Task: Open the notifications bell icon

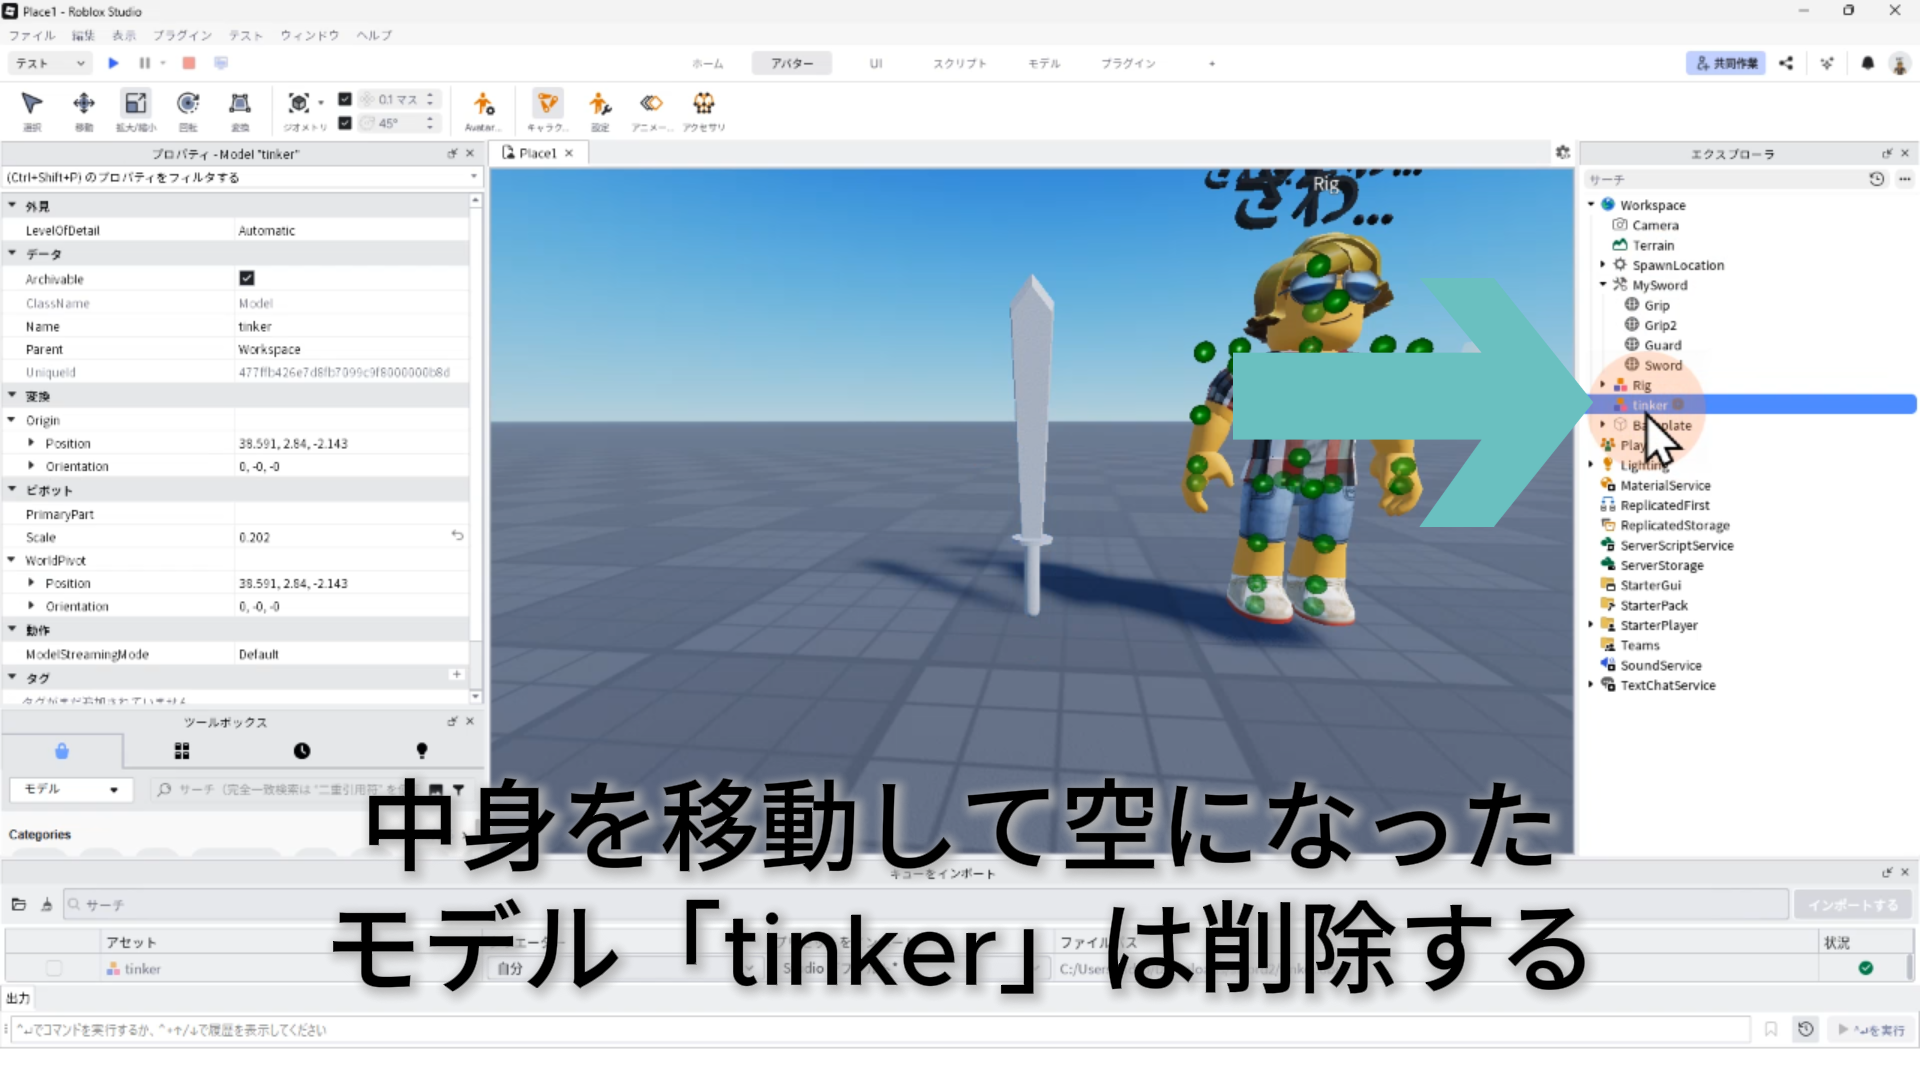Action: pos(1867,63)
